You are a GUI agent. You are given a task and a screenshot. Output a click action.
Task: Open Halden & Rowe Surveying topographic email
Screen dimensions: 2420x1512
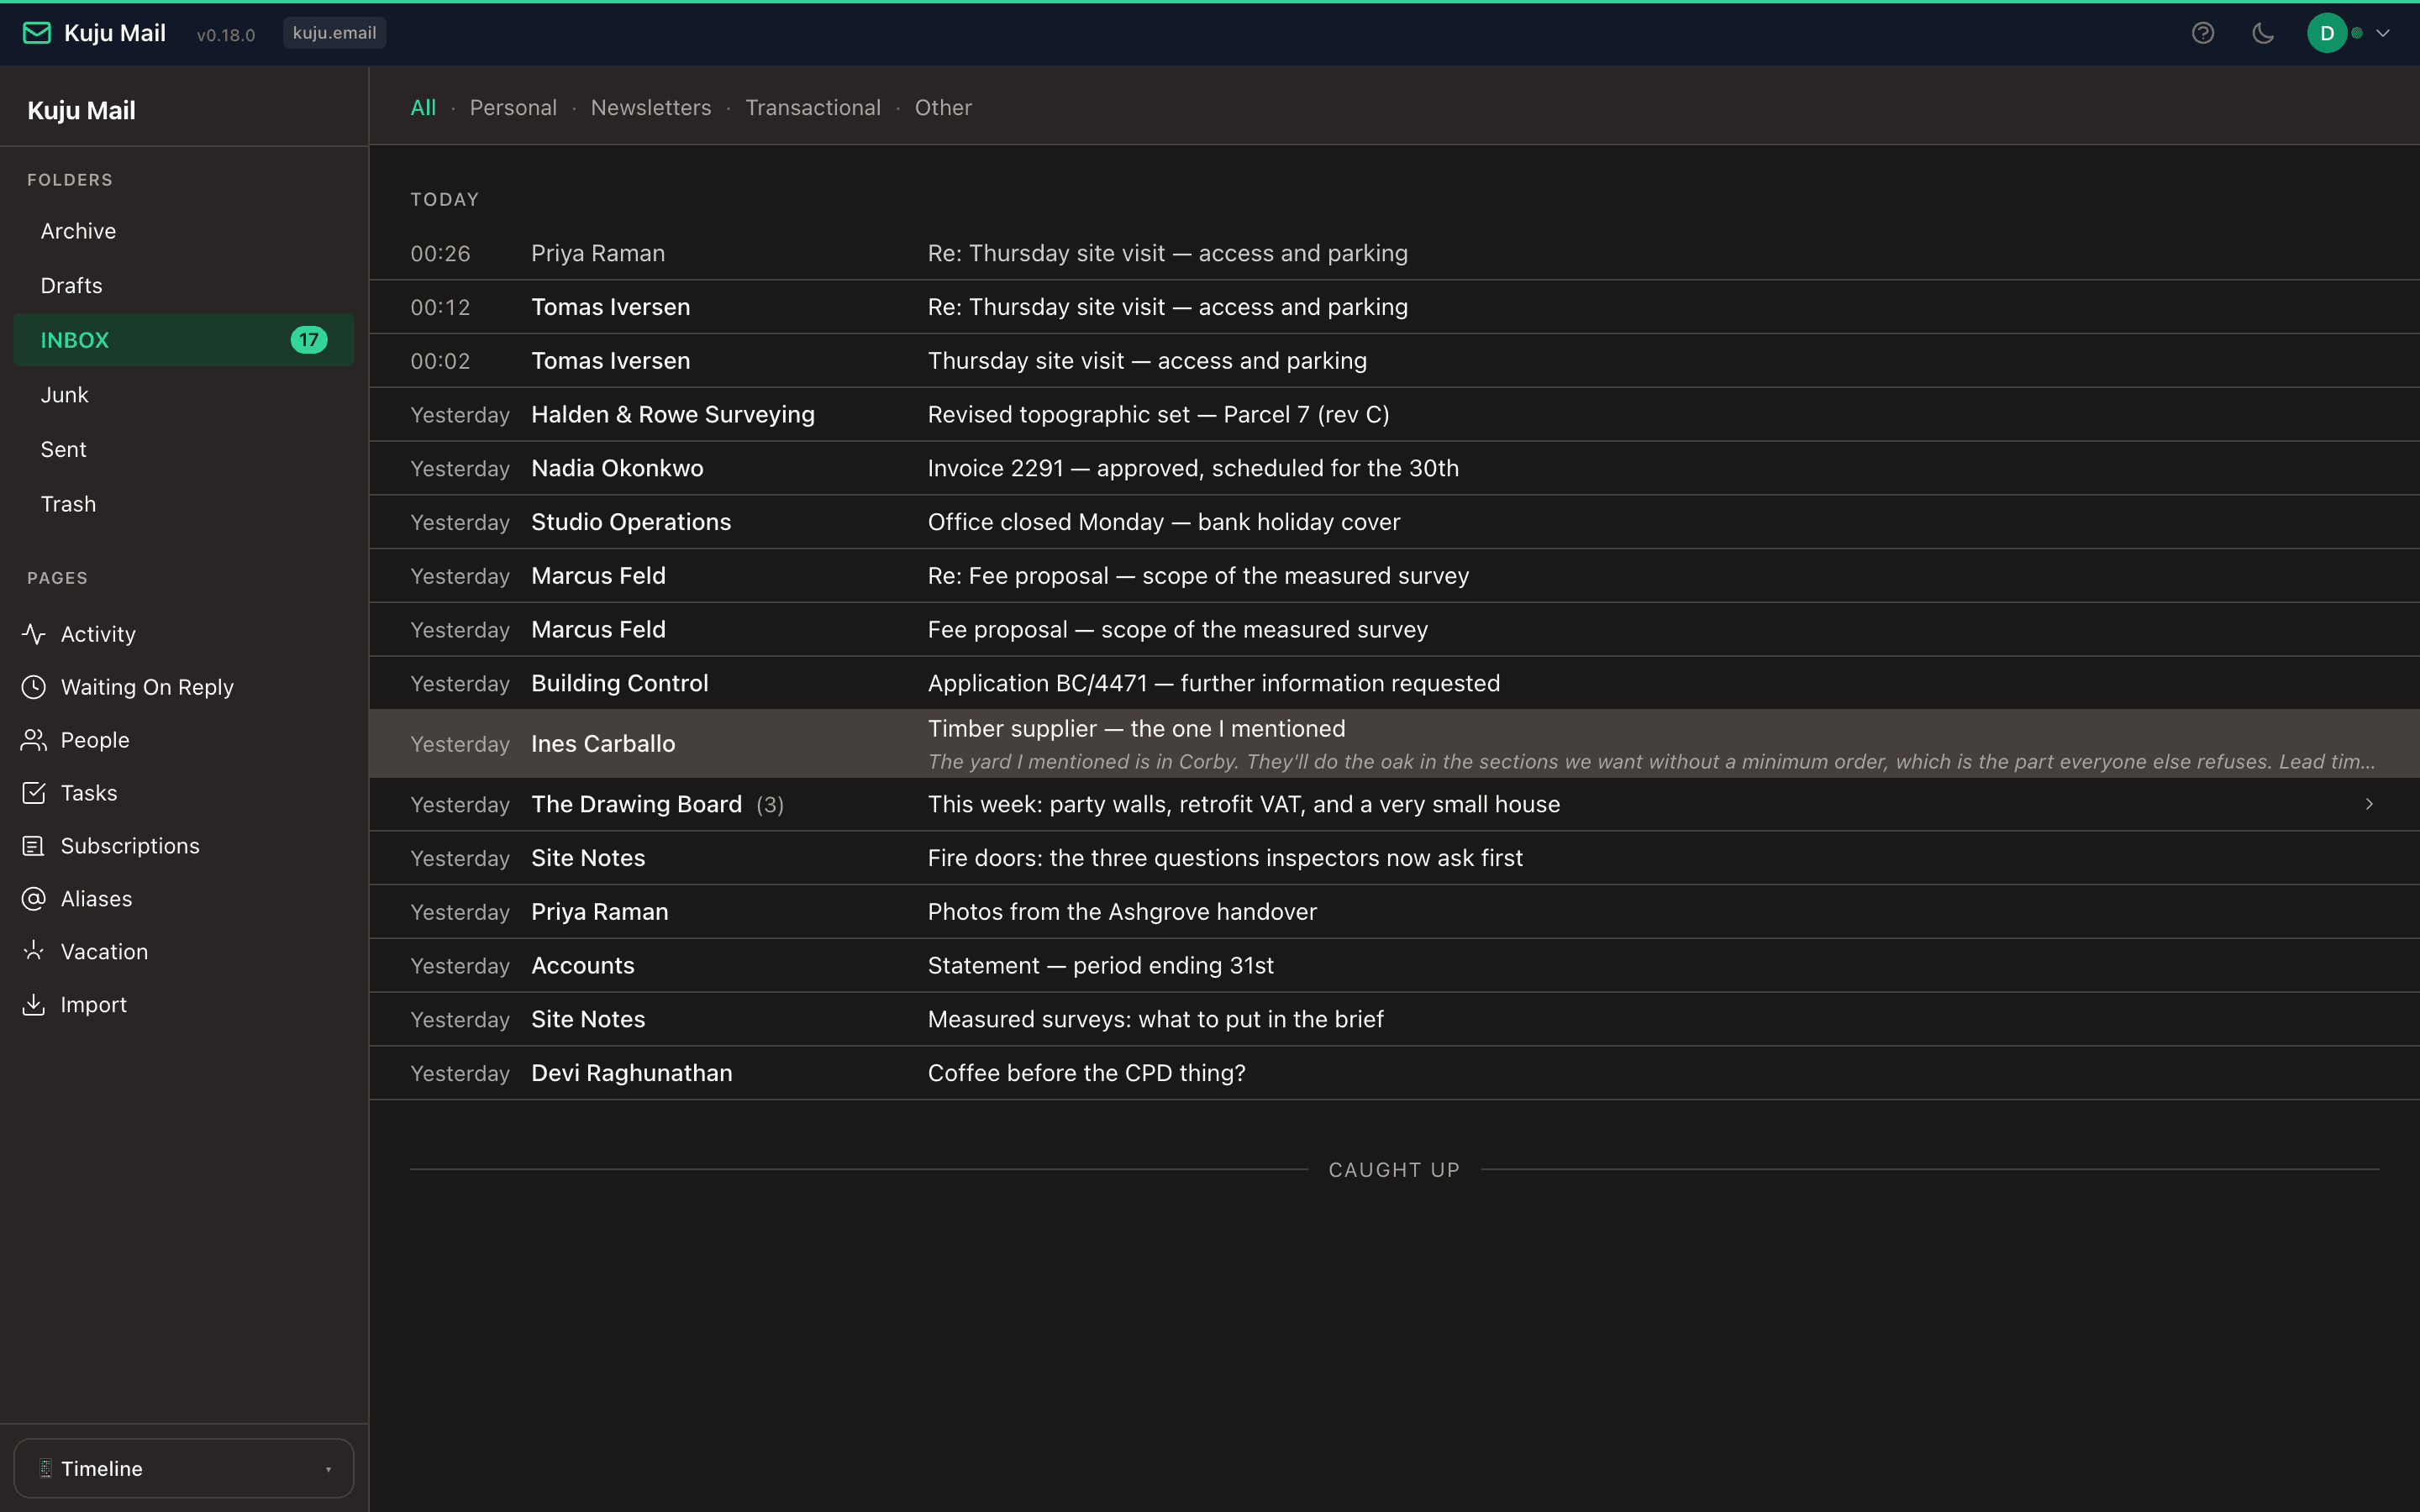tap(1394, 414)
